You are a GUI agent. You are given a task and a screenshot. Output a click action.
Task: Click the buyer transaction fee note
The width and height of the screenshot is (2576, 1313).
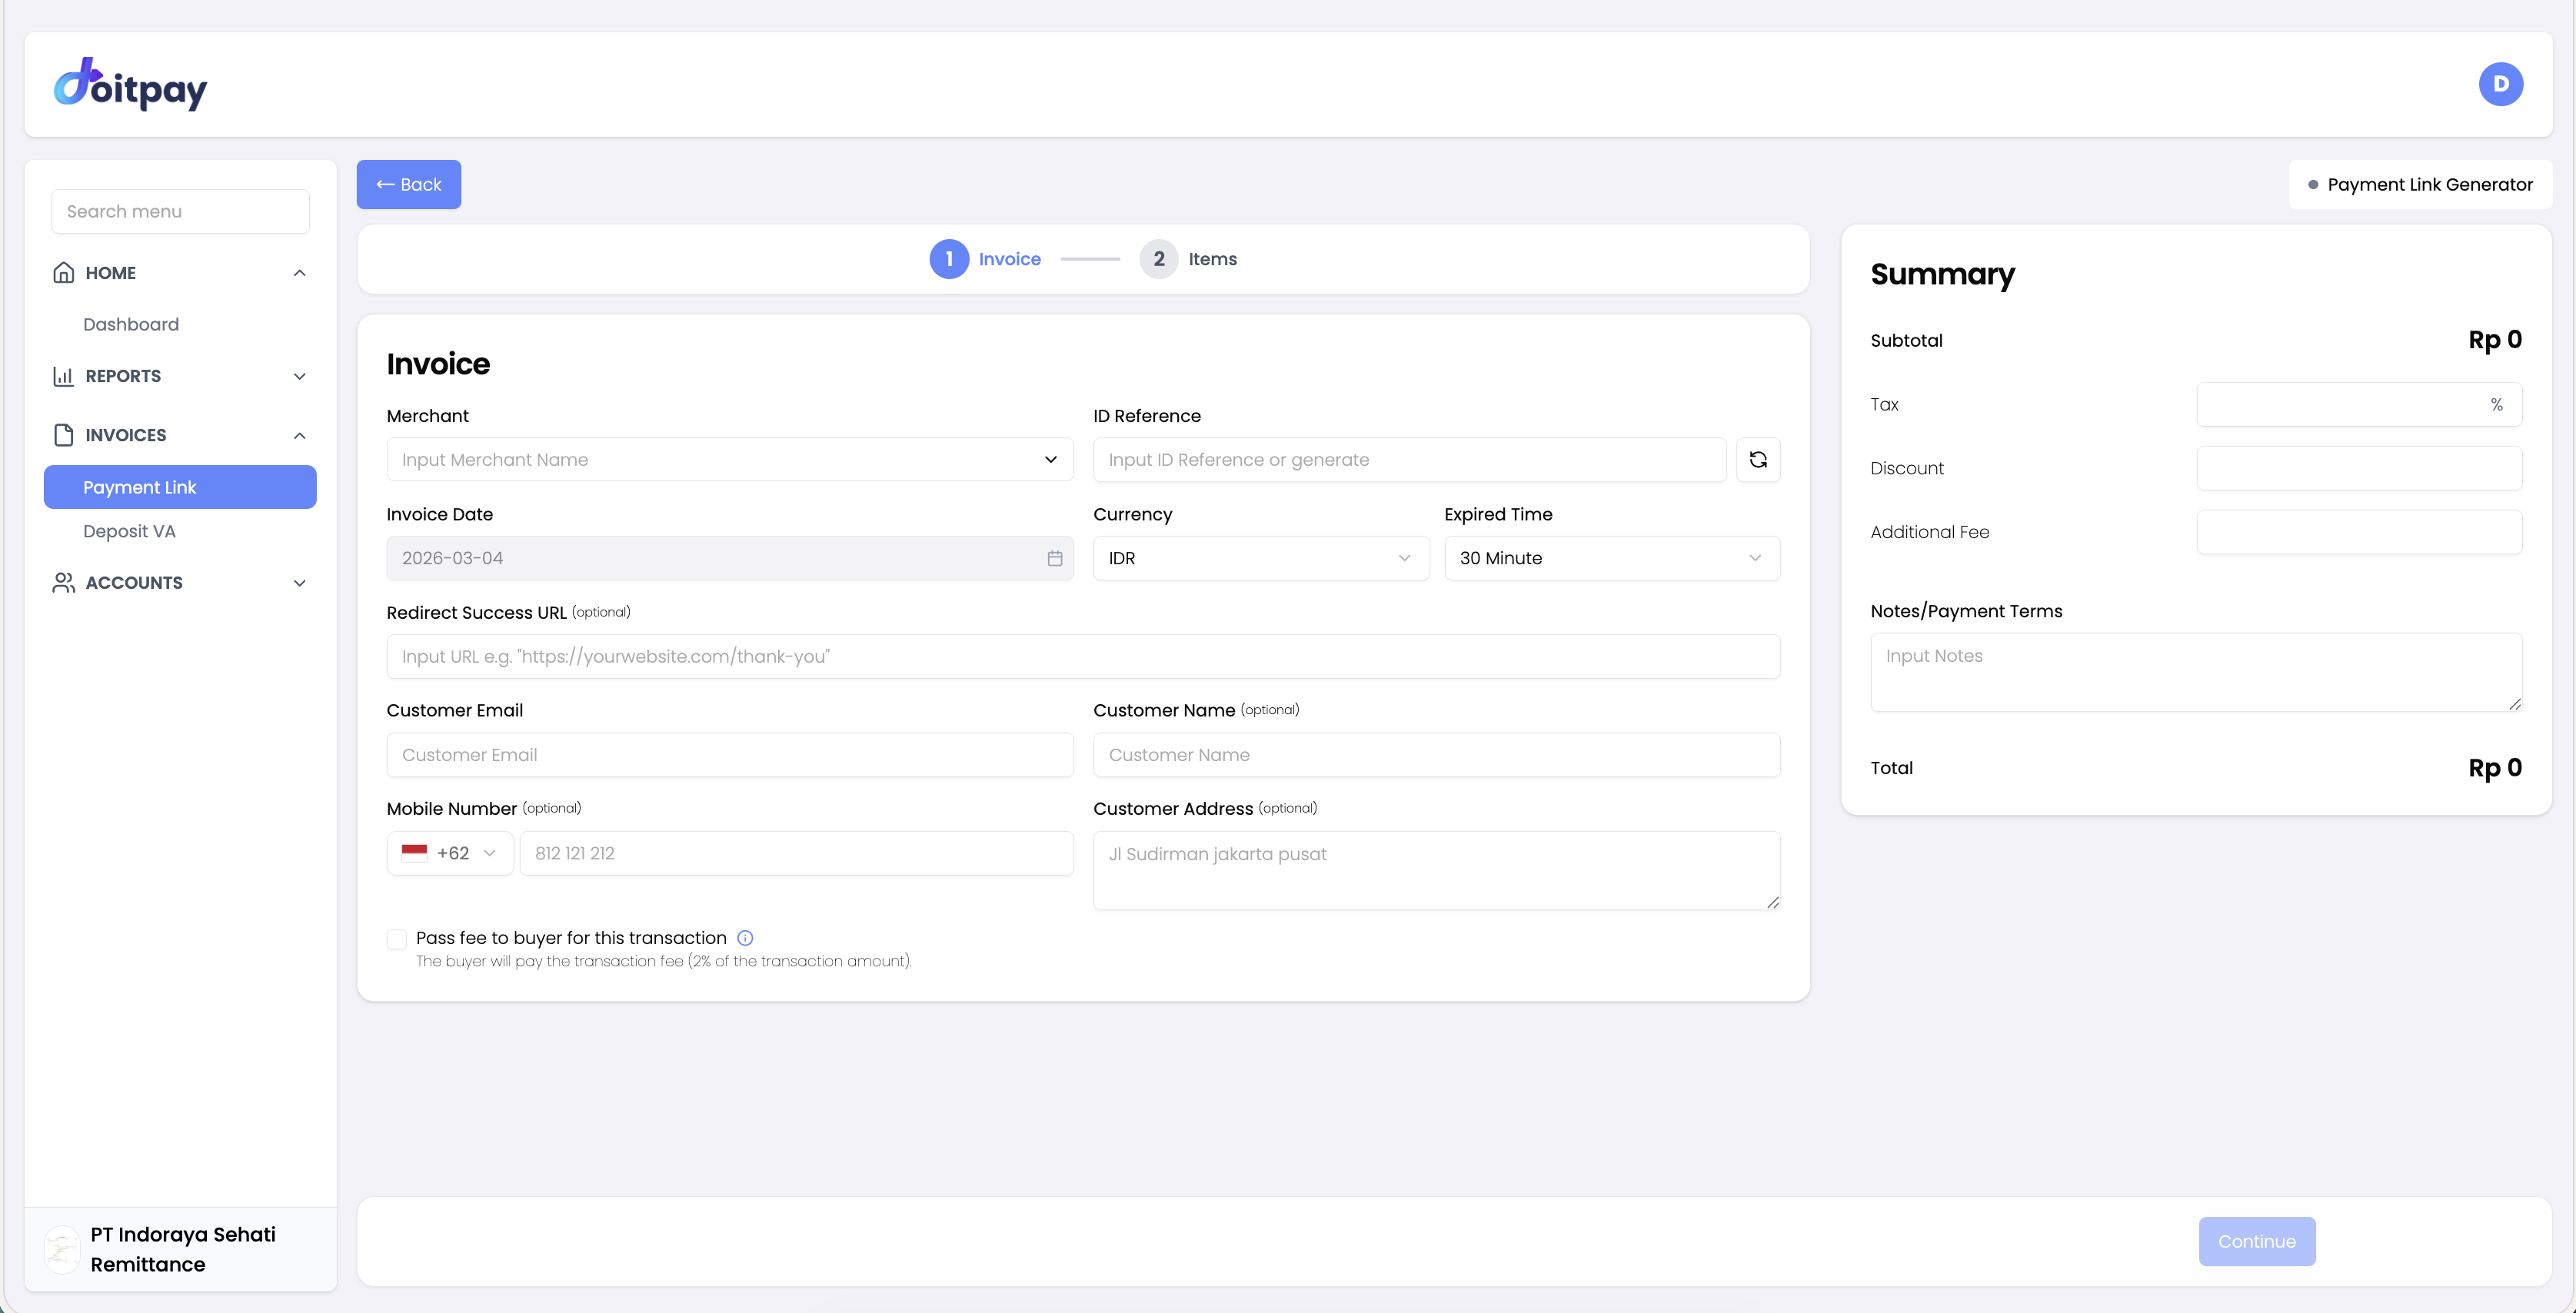point(664,962)
